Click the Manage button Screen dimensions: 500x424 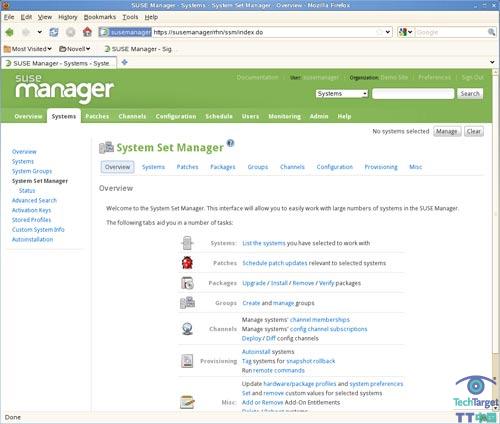(x=447, y=131)
